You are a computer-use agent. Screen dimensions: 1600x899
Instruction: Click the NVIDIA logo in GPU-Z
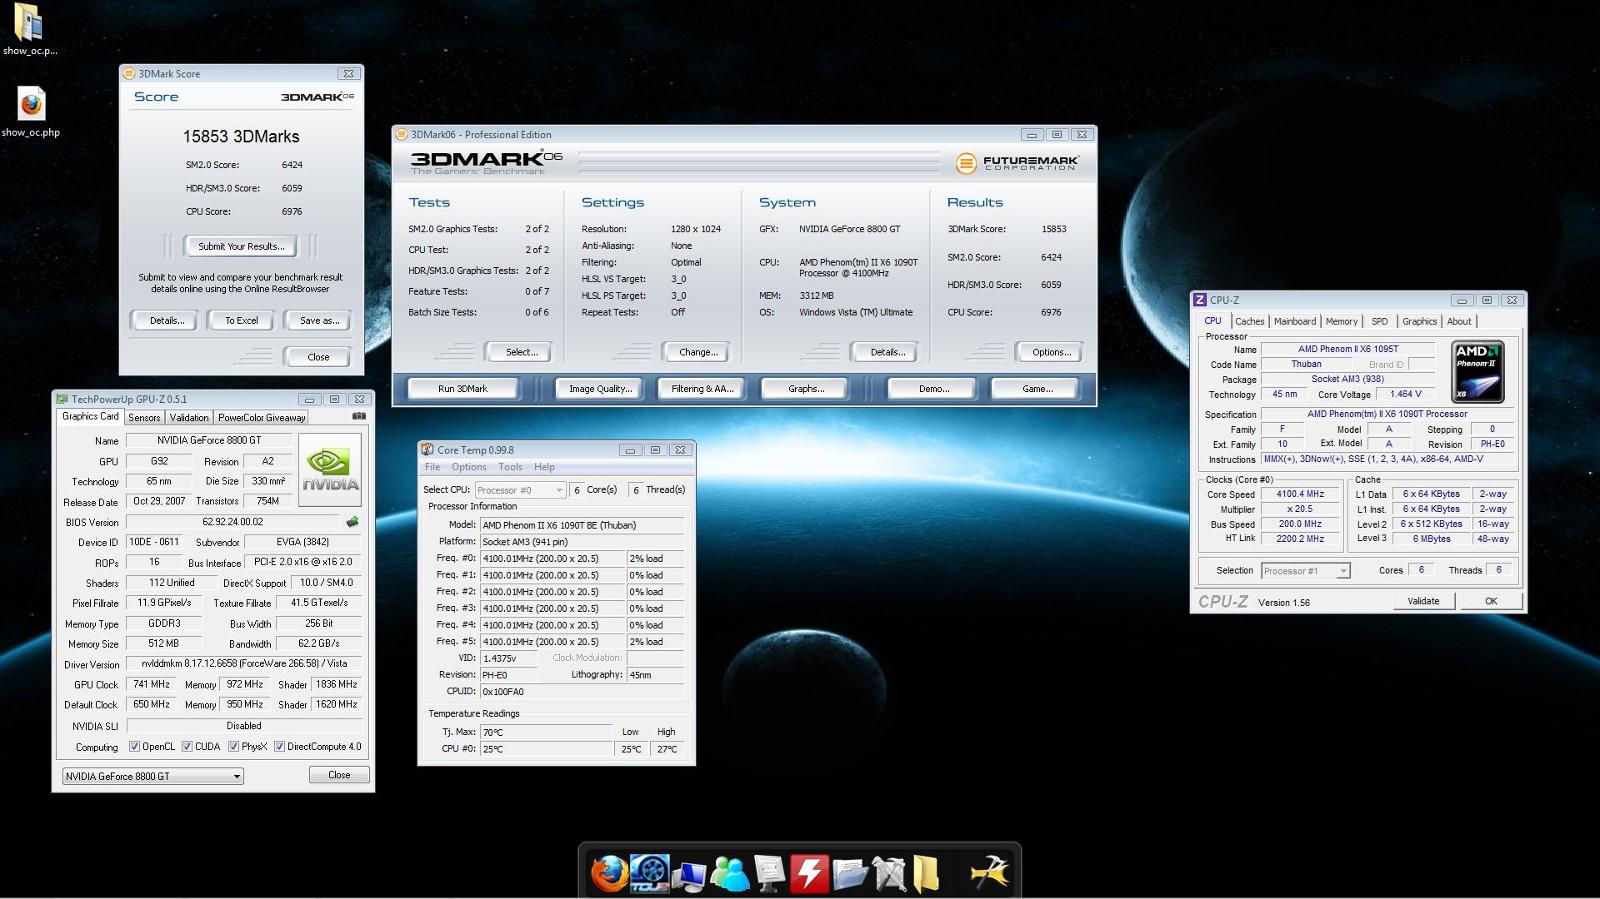pos(331,470)
